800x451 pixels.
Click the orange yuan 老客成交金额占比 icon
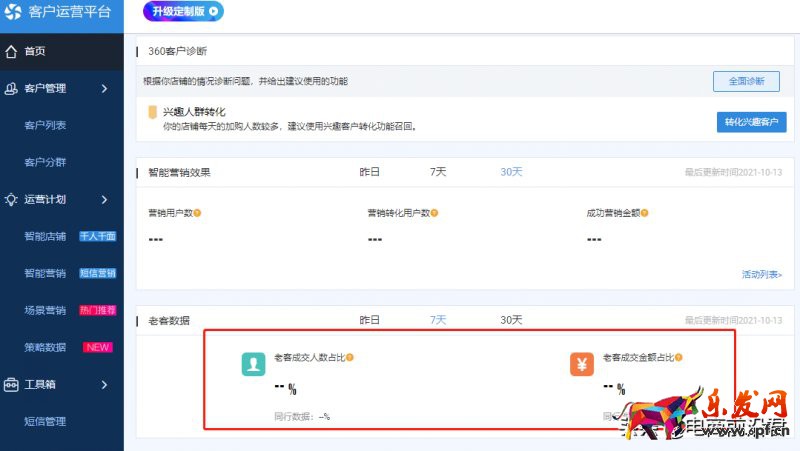(582, 364)
